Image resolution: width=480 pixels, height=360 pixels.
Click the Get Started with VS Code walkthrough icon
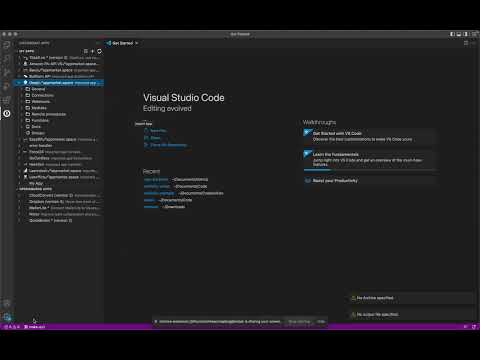click(x=308, y=133)
